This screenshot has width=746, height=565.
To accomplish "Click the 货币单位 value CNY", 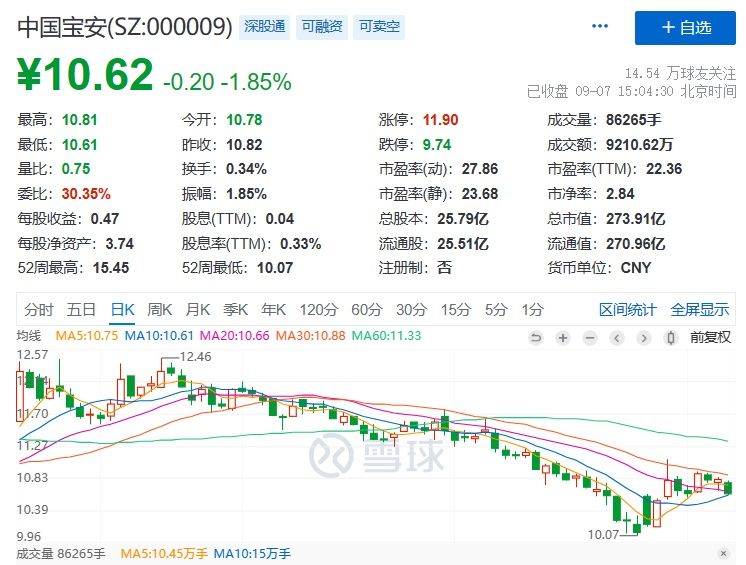I will tap(636, 268).
